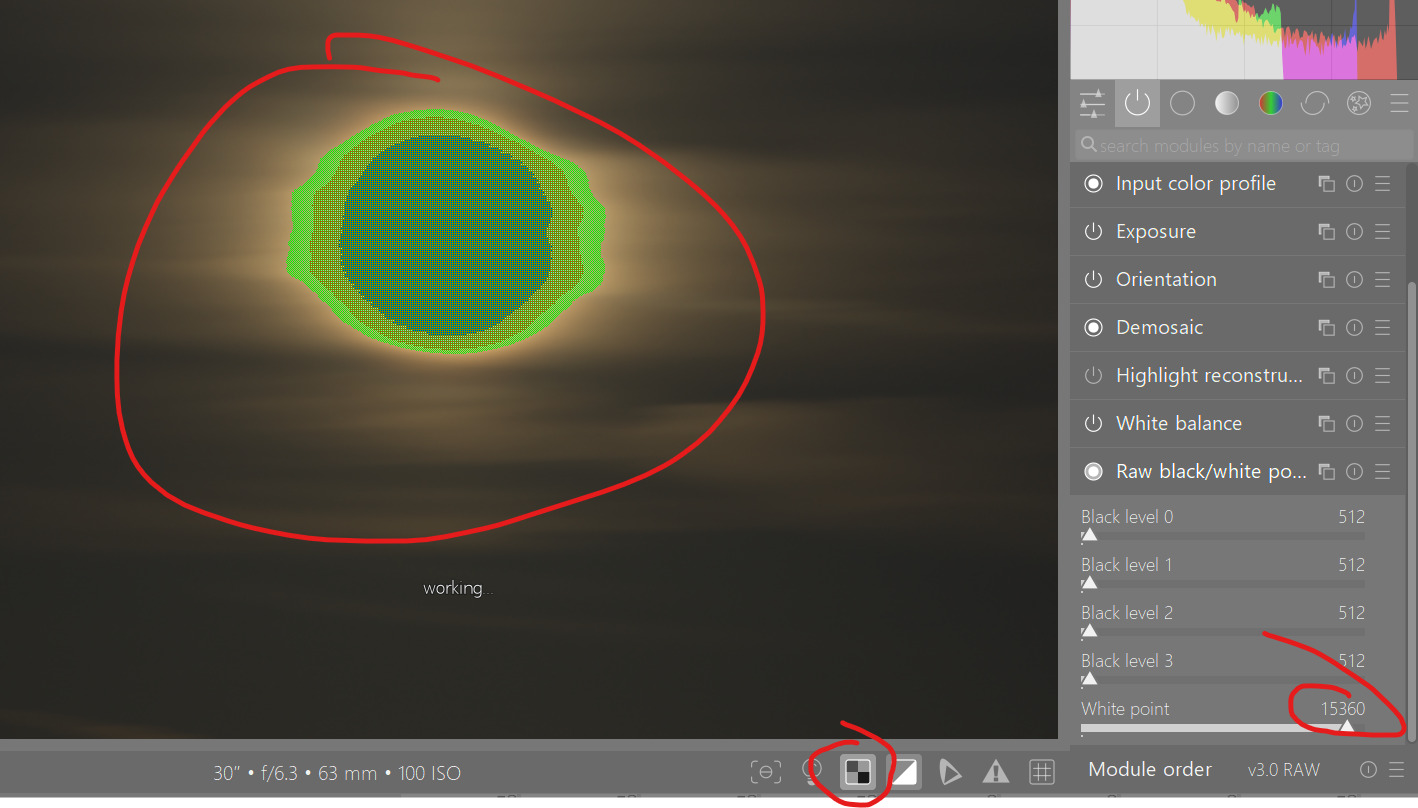This screenshot has height=808, width=1418.
Task: Enable the White balance module
Action: [1094, 424]
